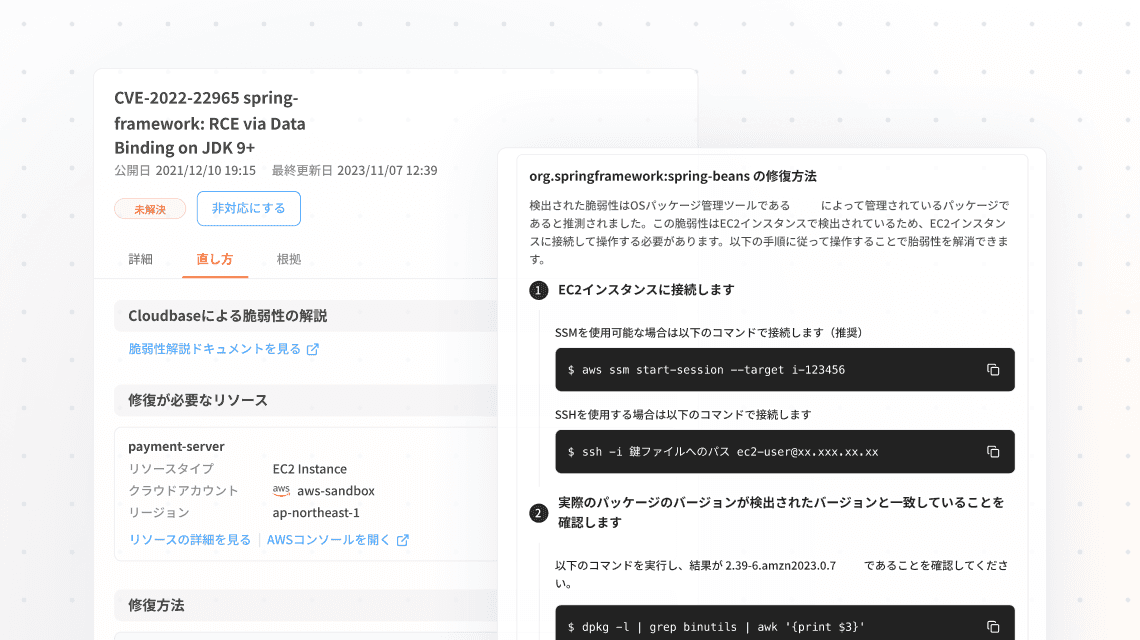Copy the dpkg package check command

993,626
